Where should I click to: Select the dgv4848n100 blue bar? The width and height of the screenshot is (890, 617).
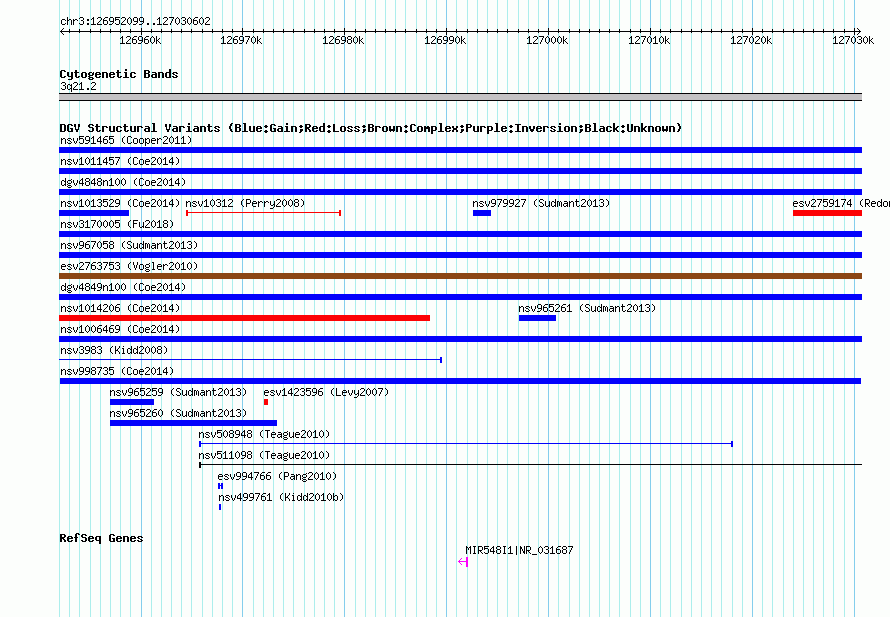[x=460, y=192]
